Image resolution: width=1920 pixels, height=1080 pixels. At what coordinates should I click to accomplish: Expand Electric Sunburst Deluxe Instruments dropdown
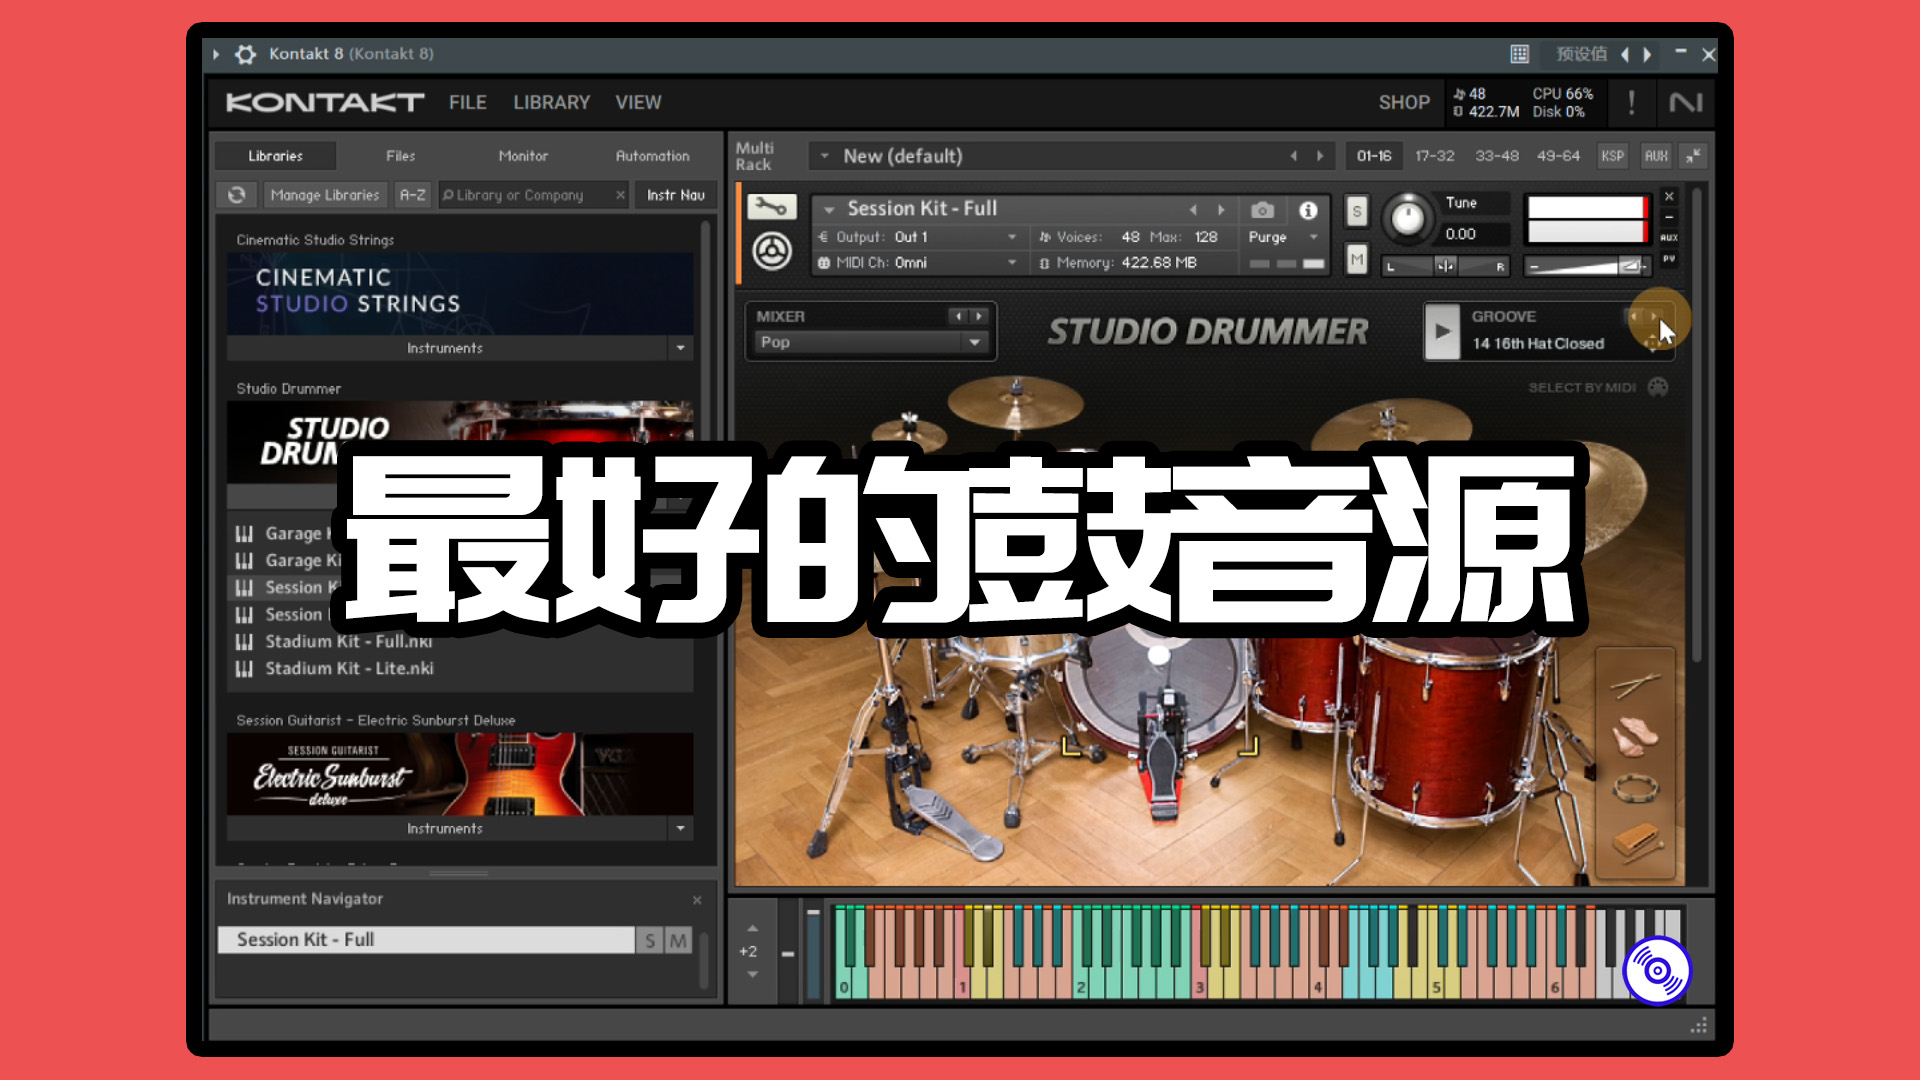pyautogui.click(x=680, y=828)
